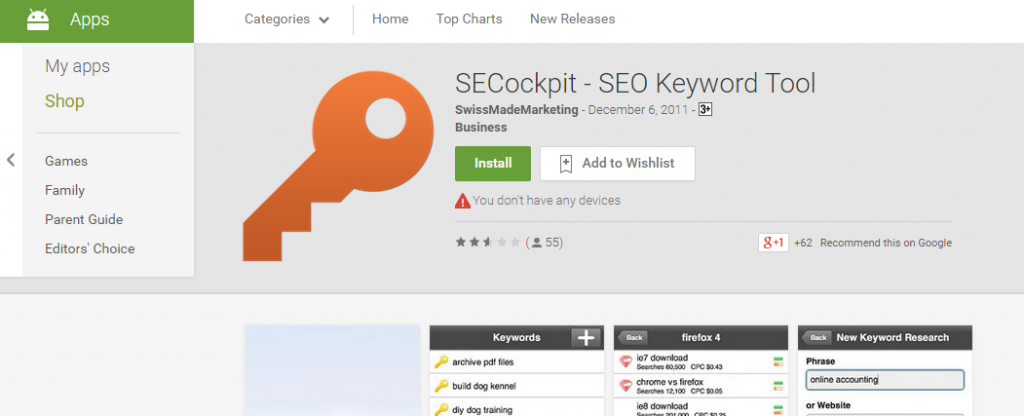This screenshot has height=416, width=1024.
Task: Click key icon beside archive pdf files
Action: point(442,362)
